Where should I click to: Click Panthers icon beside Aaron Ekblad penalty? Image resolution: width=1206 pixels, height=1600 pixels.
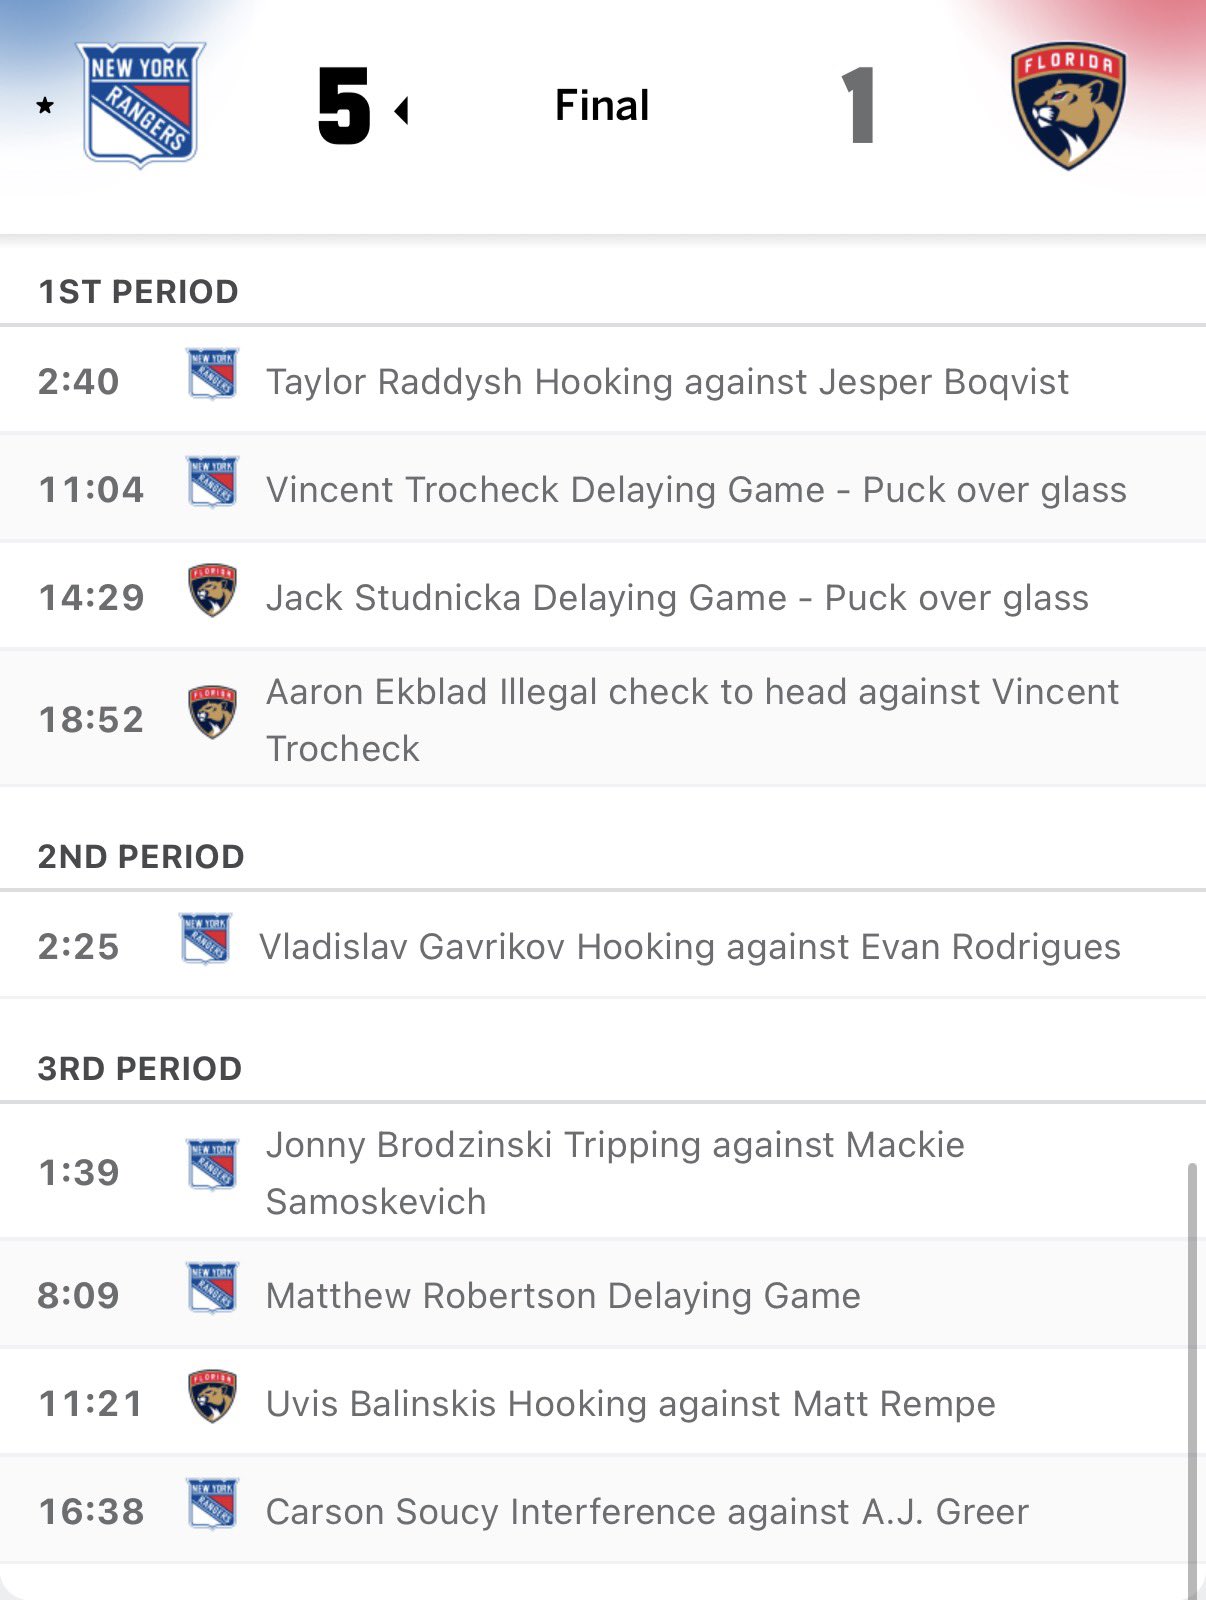[212, 712]
